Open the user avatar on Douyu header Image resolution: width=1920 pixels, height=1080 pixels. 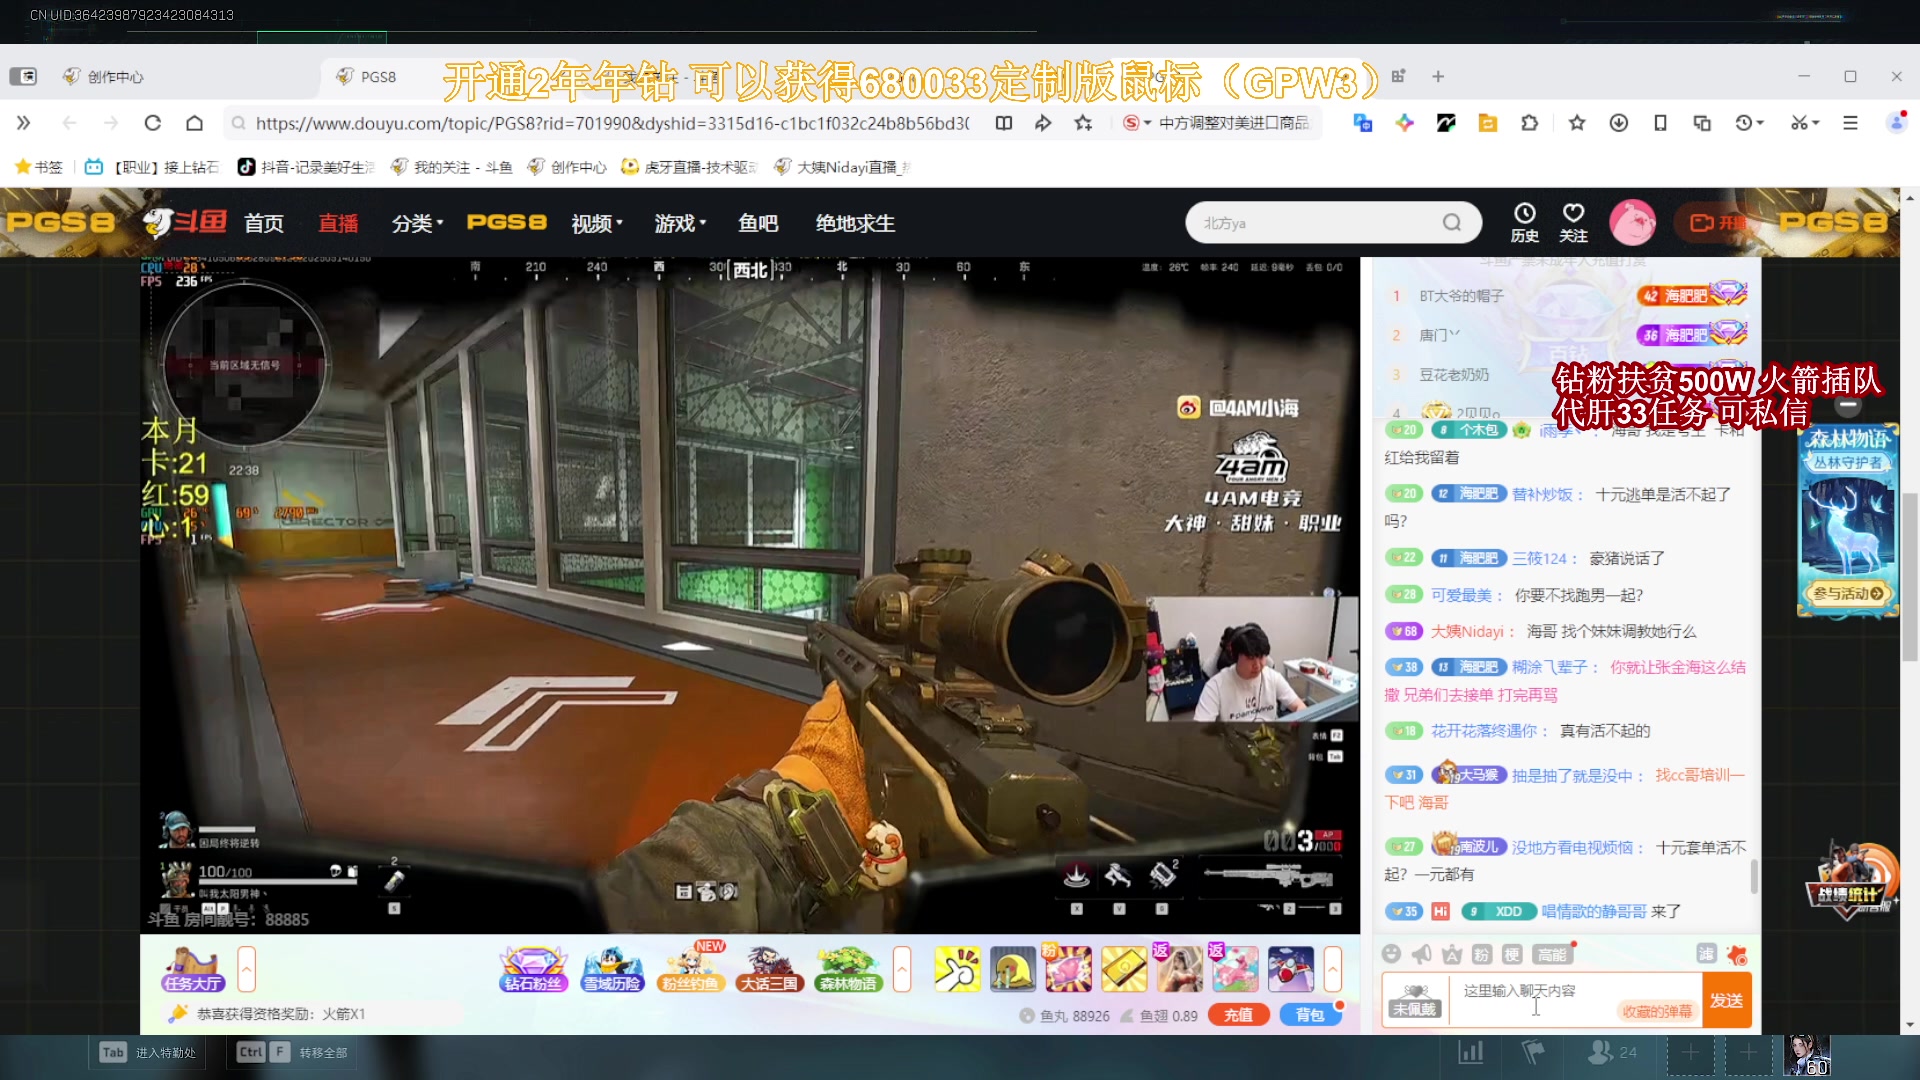tap(1632, 222)
